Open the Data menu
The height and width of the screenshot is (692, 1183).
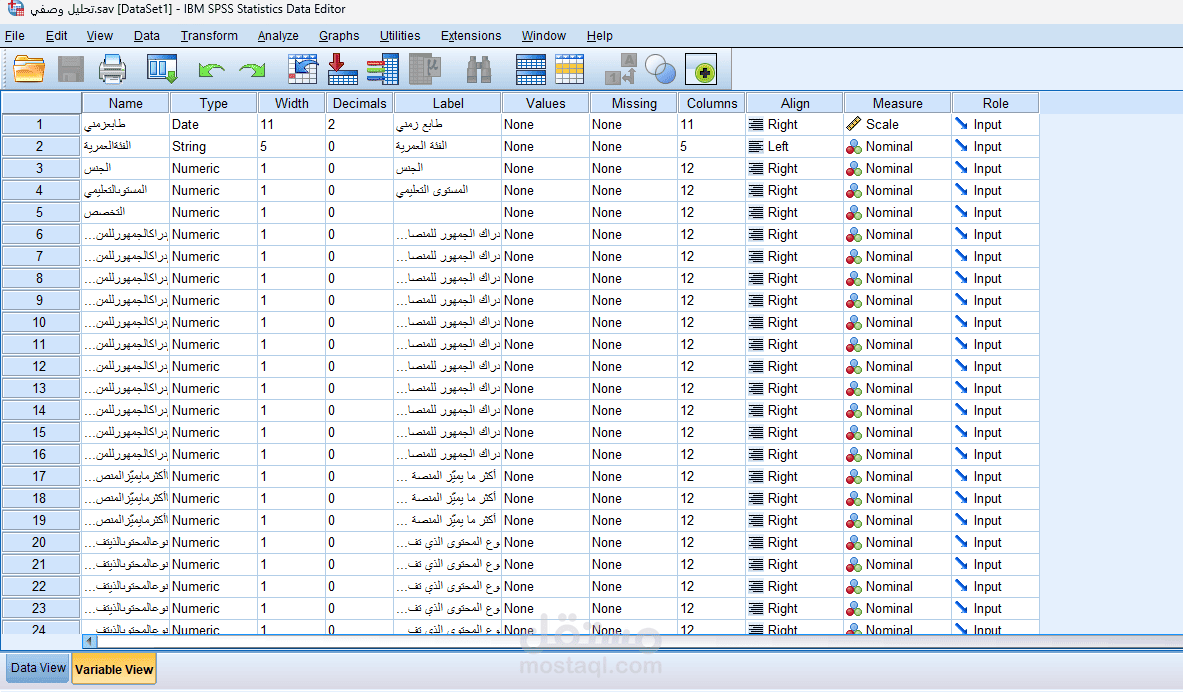146,35
